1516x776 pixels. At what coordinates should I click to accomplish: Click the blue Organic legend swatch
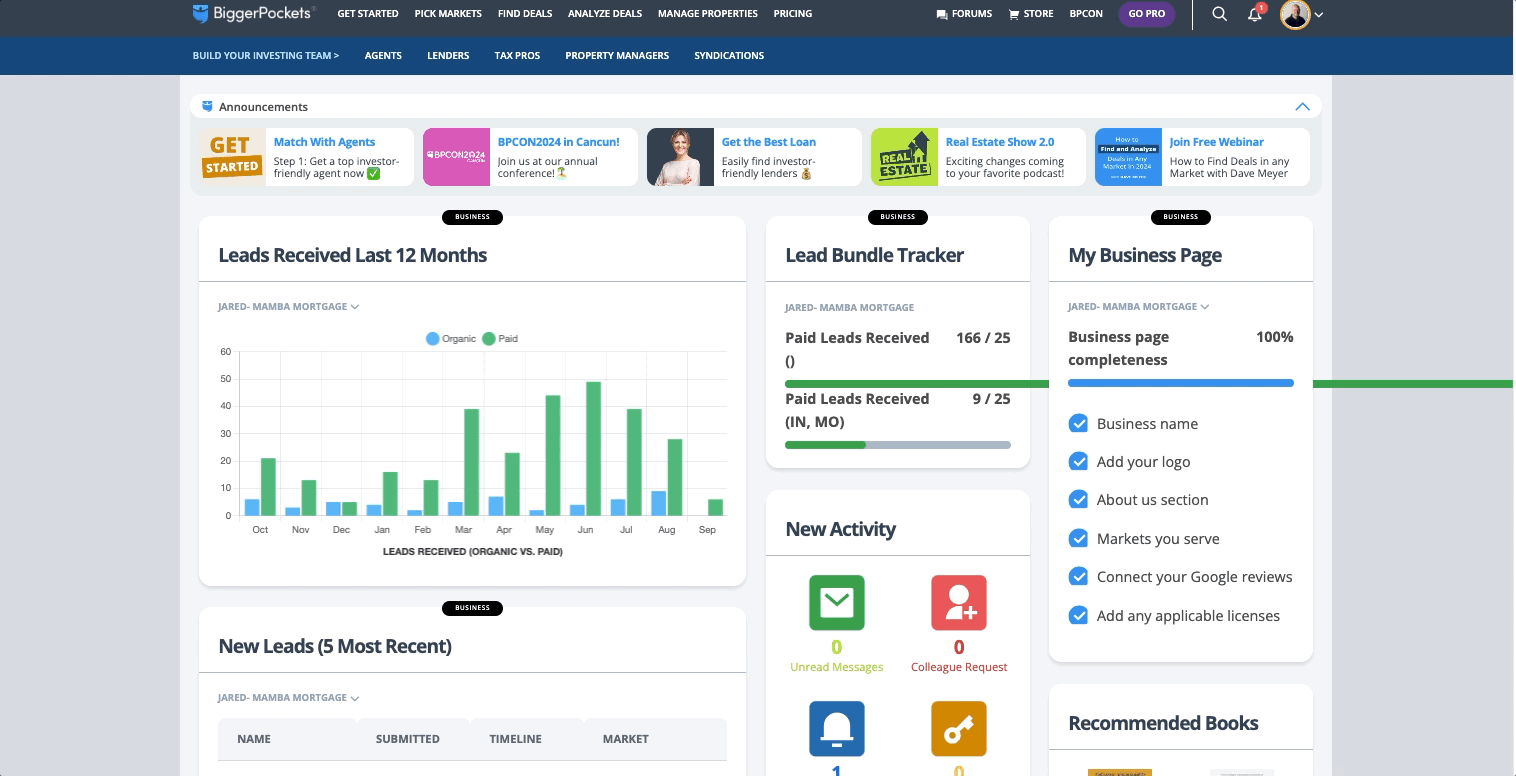tap(432, 339)
